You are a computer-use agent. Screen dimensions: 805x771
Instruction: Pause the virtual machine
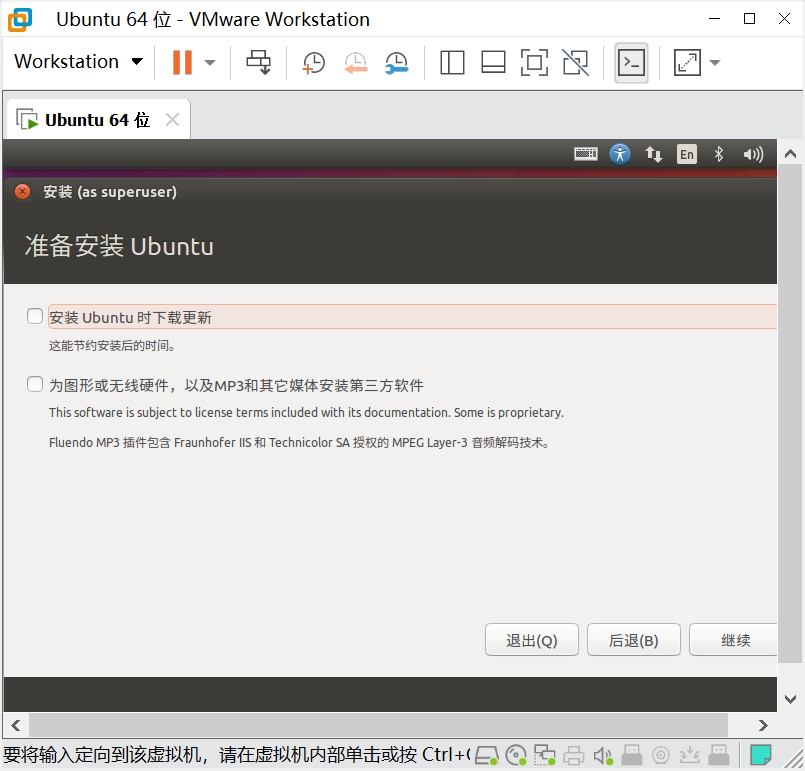click(x=182, y=62)
